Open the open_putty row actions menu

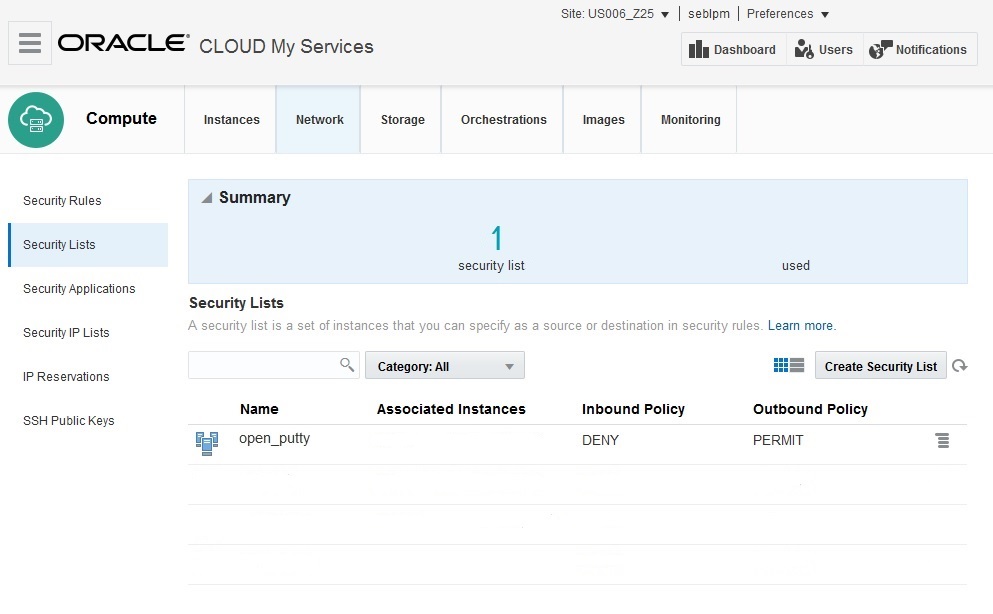[x=942, y=440]
